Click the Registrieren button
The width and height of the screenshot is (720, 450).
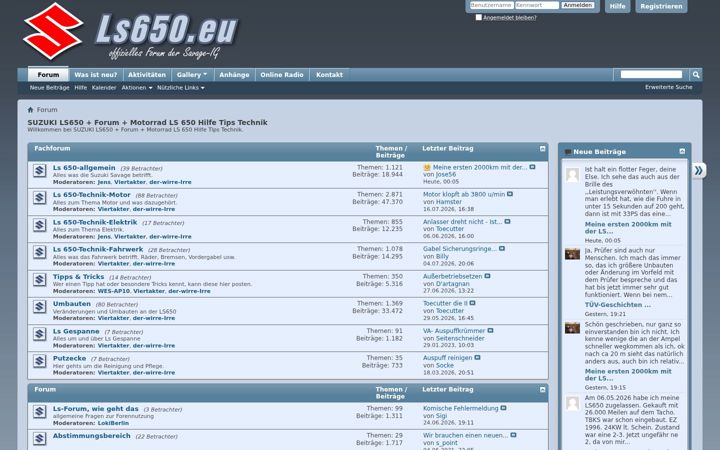(x=661, y=6)
